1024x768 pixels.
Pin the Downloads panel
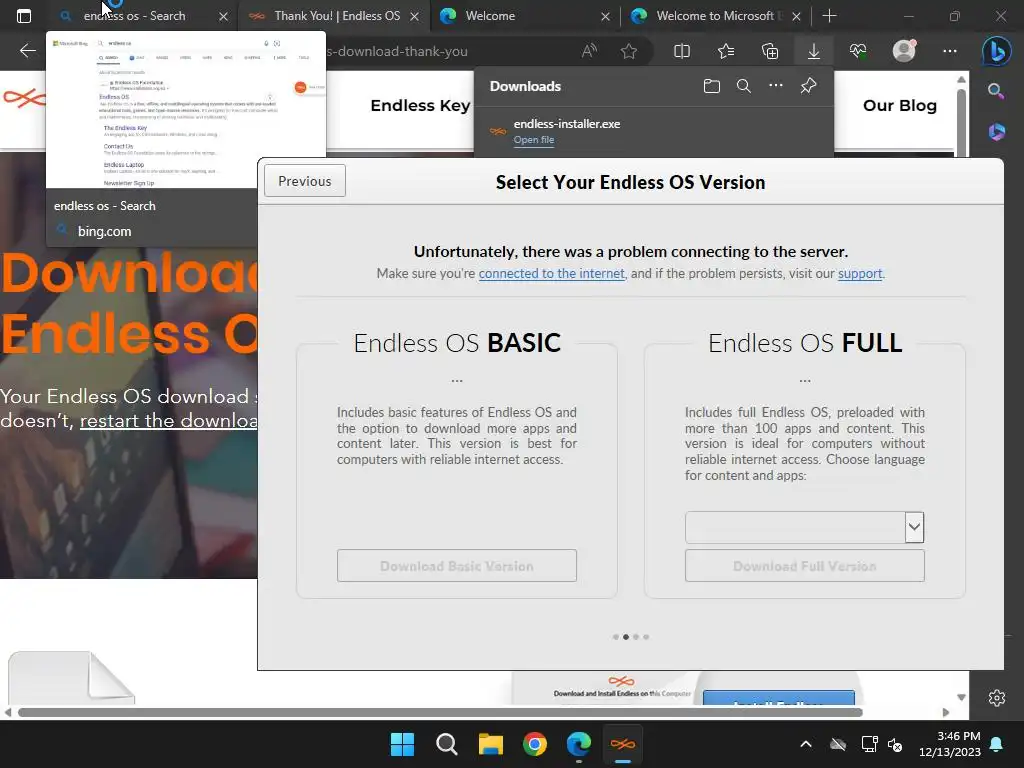808,86
